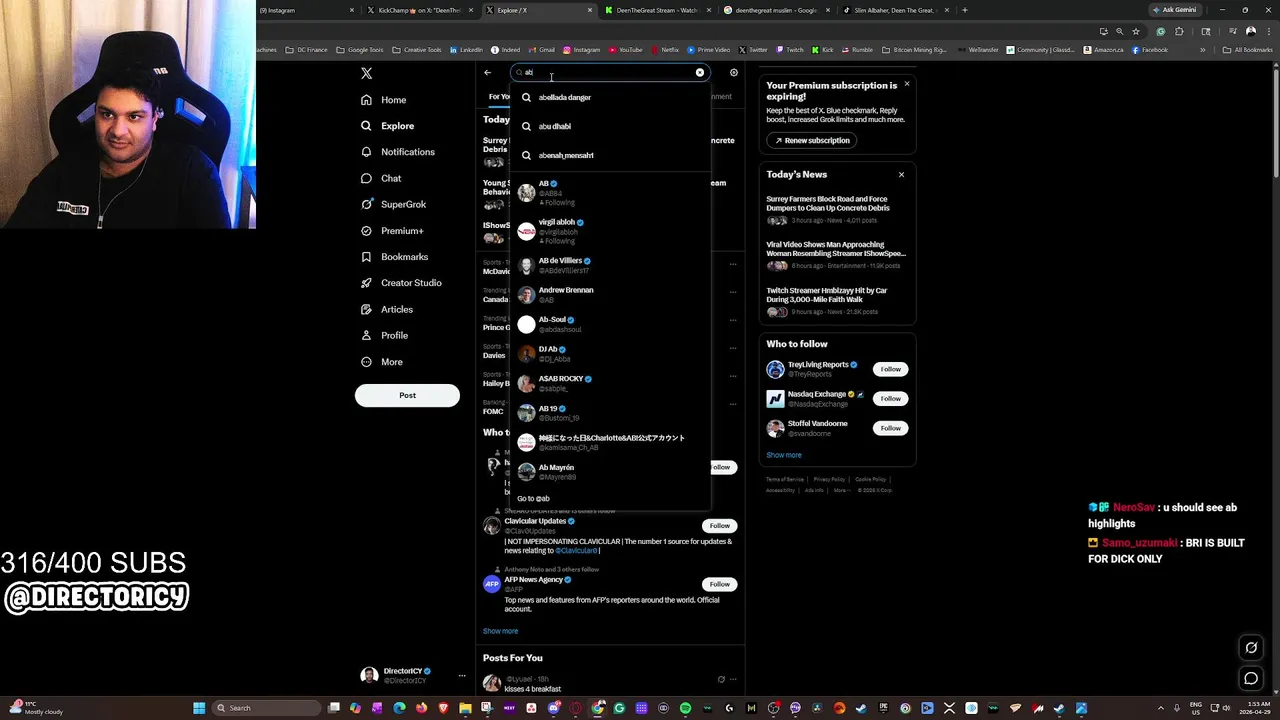Open a new browser tab
This screenshot has width=1280, height=720.
coord(964,10)
